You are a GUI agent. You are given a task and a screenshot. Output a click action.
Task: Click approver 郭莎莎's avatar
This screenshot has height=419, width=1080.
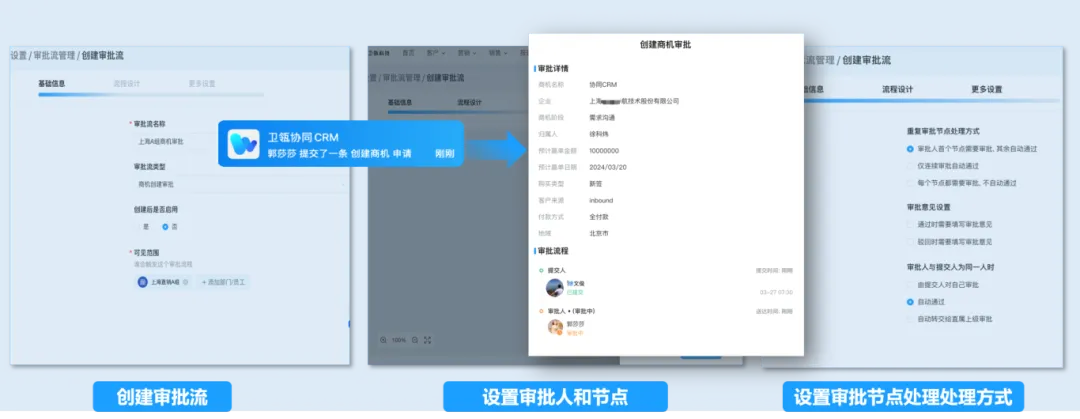(x=554, y=327)
